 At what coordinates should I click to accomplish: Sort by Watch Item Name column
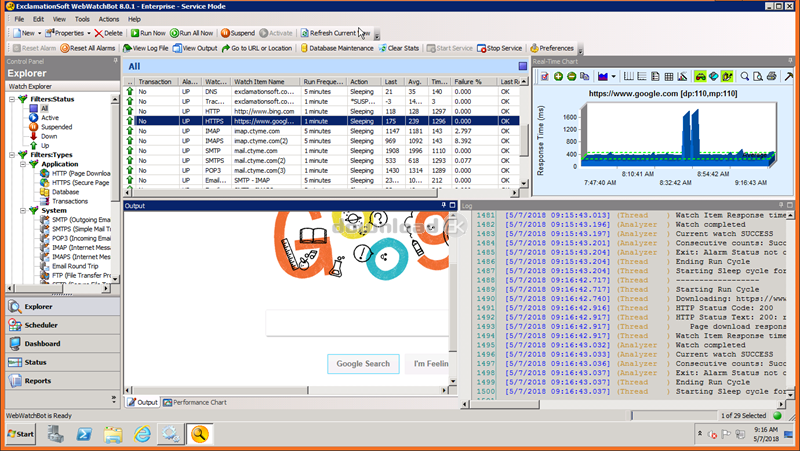[x=265, y=82]
